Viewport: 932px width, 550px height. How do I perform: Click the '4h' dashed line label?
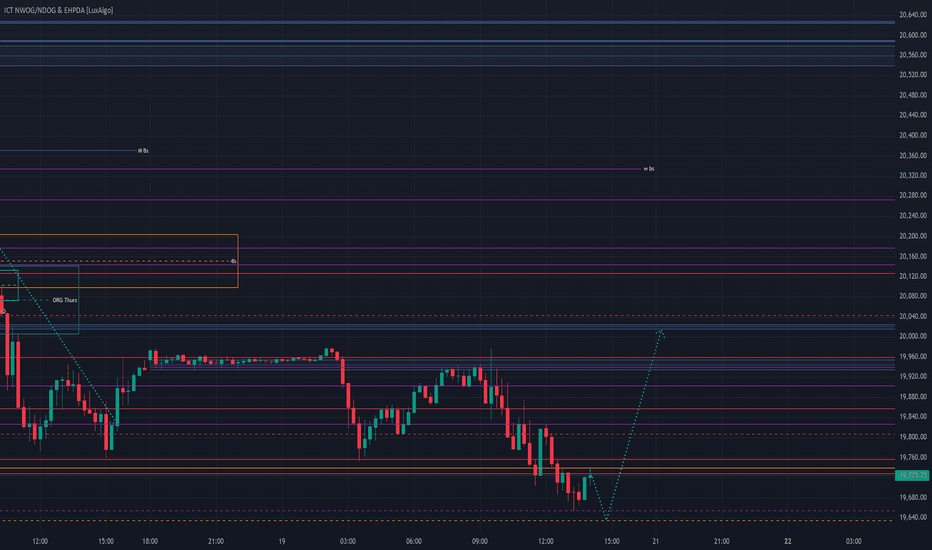click(x=234, y=261)
